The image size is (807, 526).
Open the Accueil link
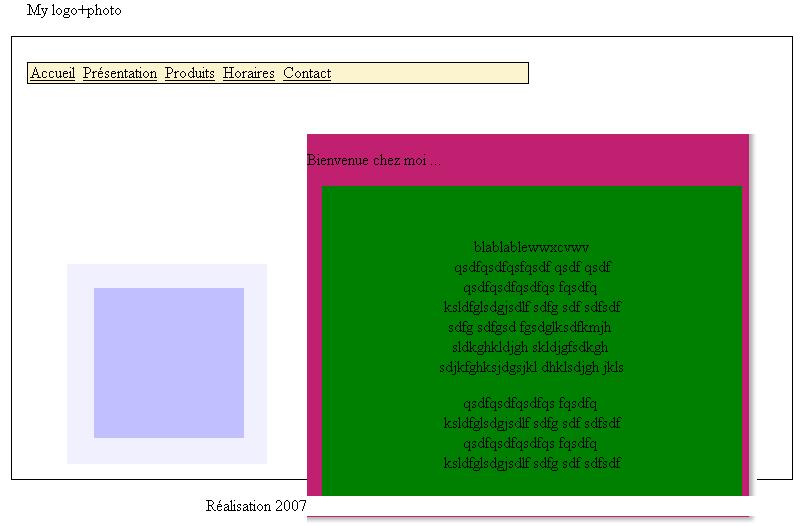click(52, 73)
